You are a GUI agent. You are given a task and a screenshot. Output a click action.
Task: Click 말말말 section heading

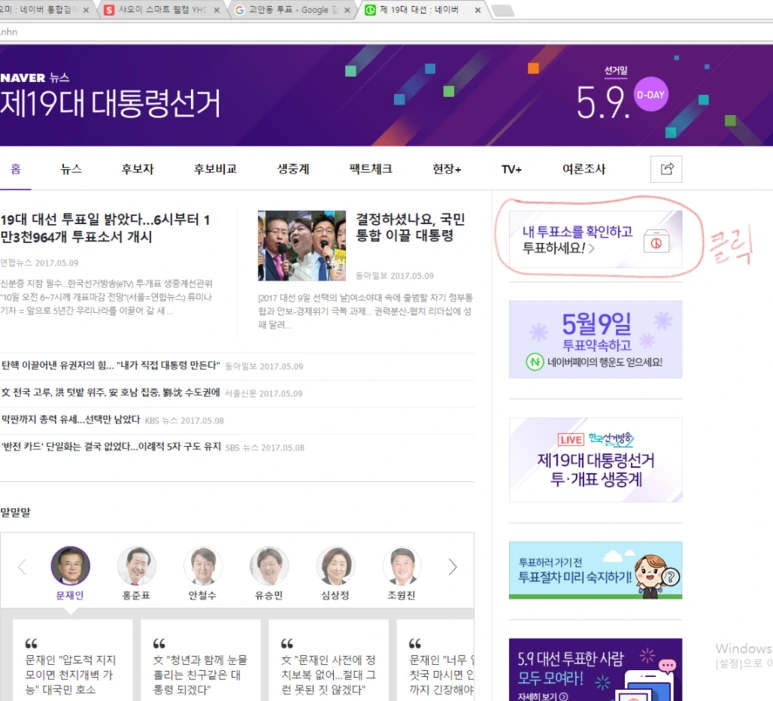pyautogui.click(x=15, y=512)
